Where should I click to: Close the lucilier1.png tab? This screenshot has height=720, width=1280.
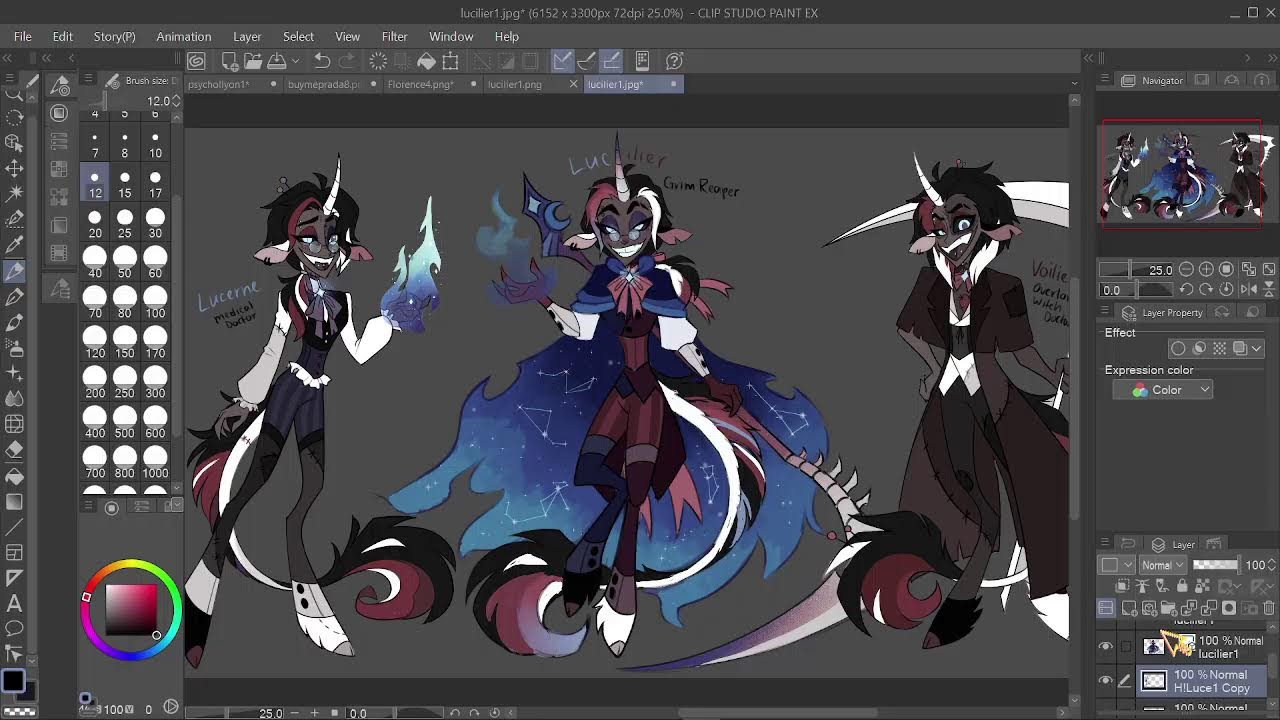point(573,84)
